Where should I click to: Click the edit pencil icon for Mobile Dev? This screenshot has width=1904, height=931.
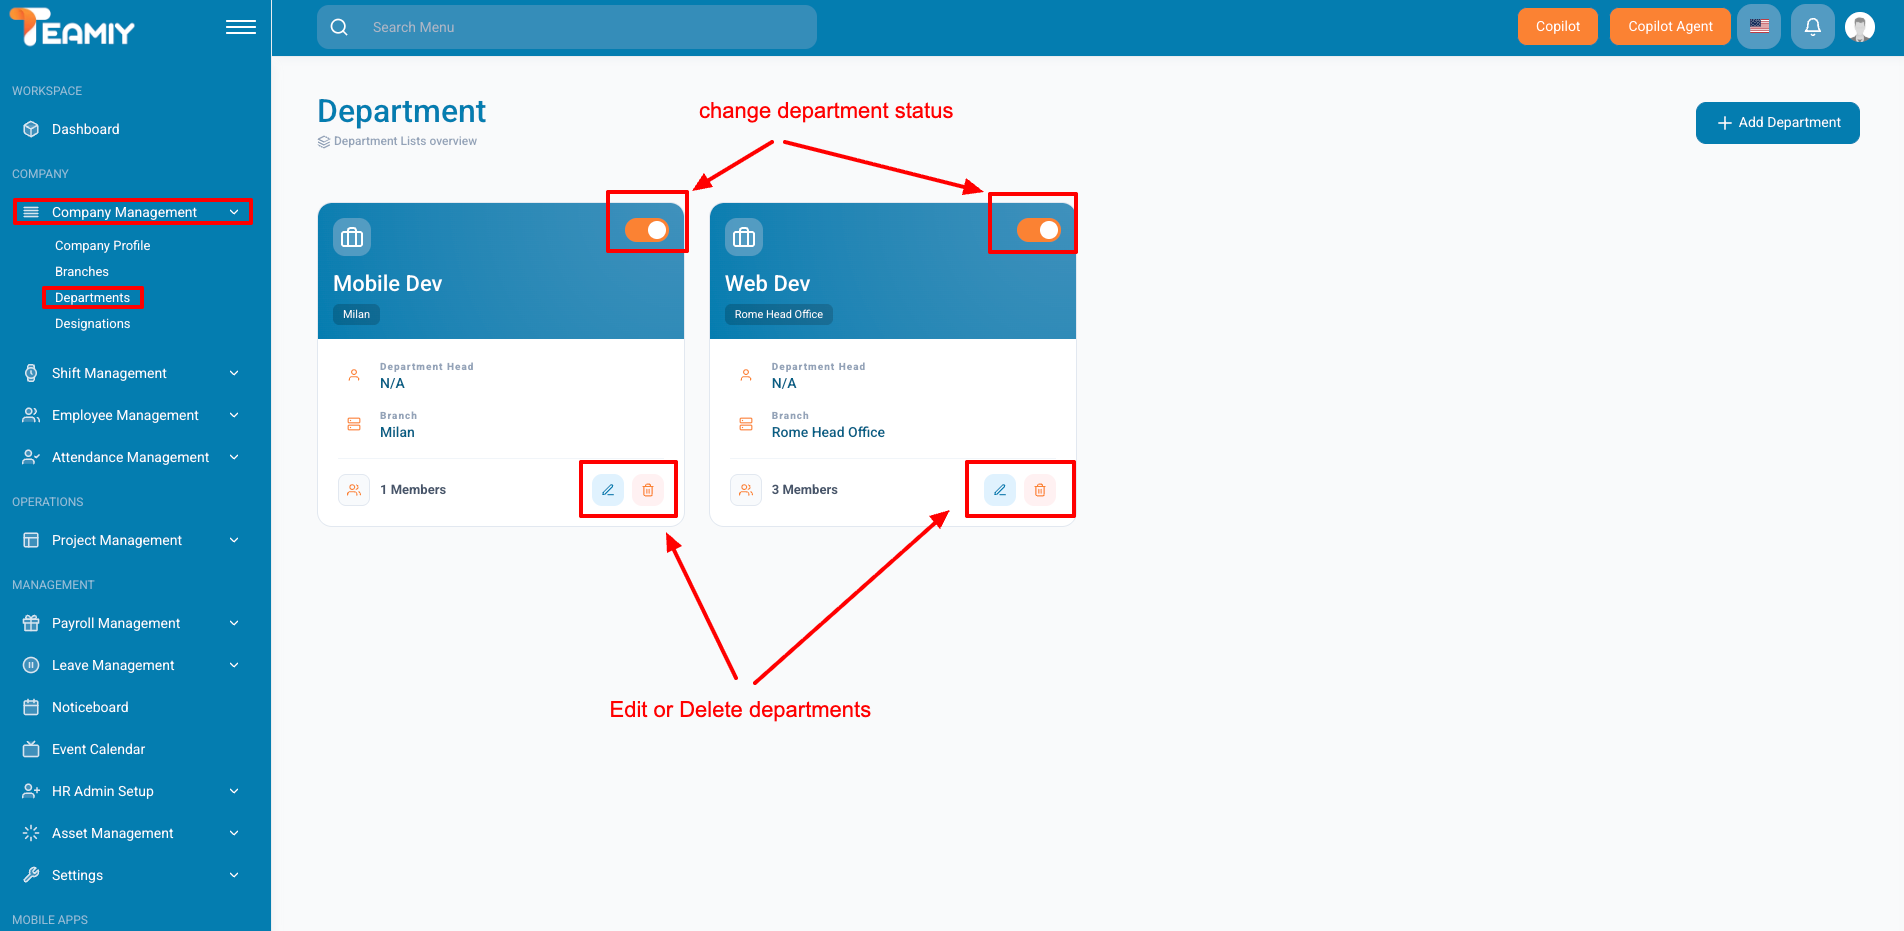tap(608, 490)
